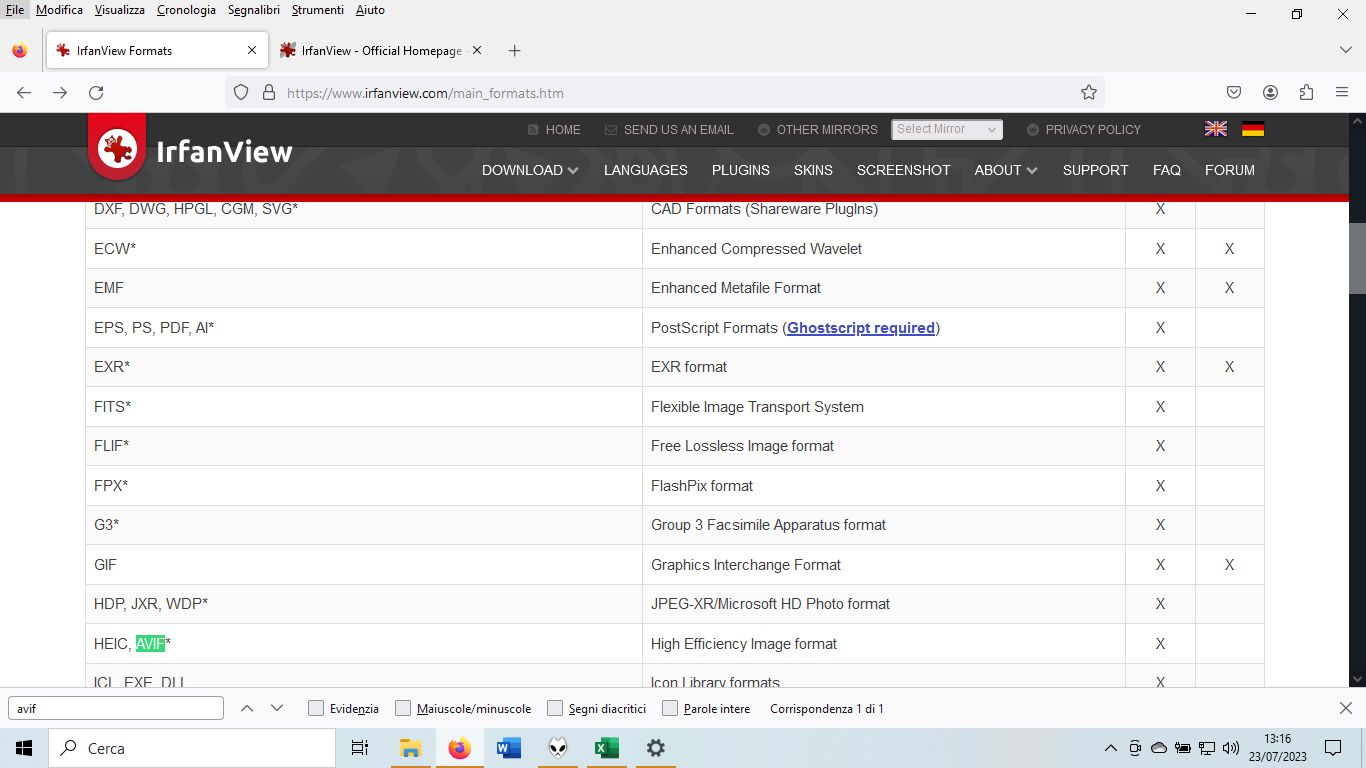
Task: Click the padlock site information icon
Action: pyautogui.click(x=268, y=92)
